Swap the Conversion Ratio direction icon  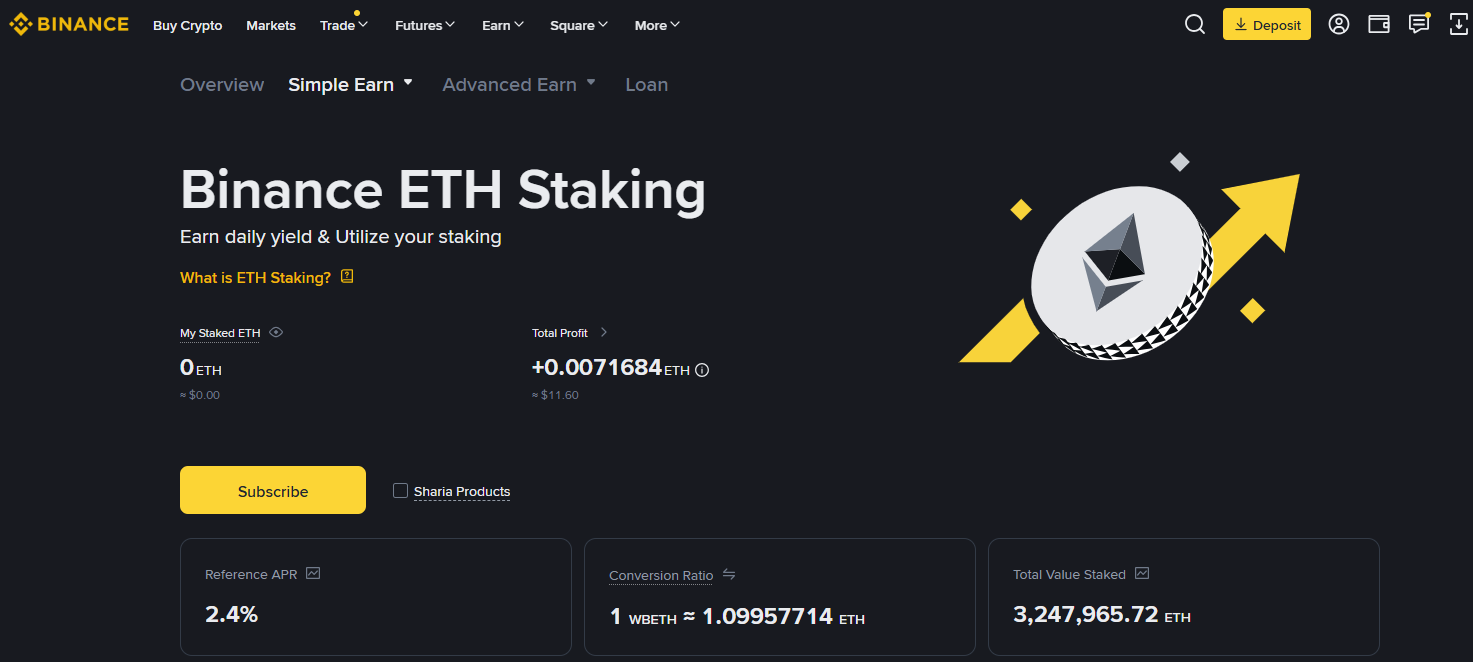(729, 575)
